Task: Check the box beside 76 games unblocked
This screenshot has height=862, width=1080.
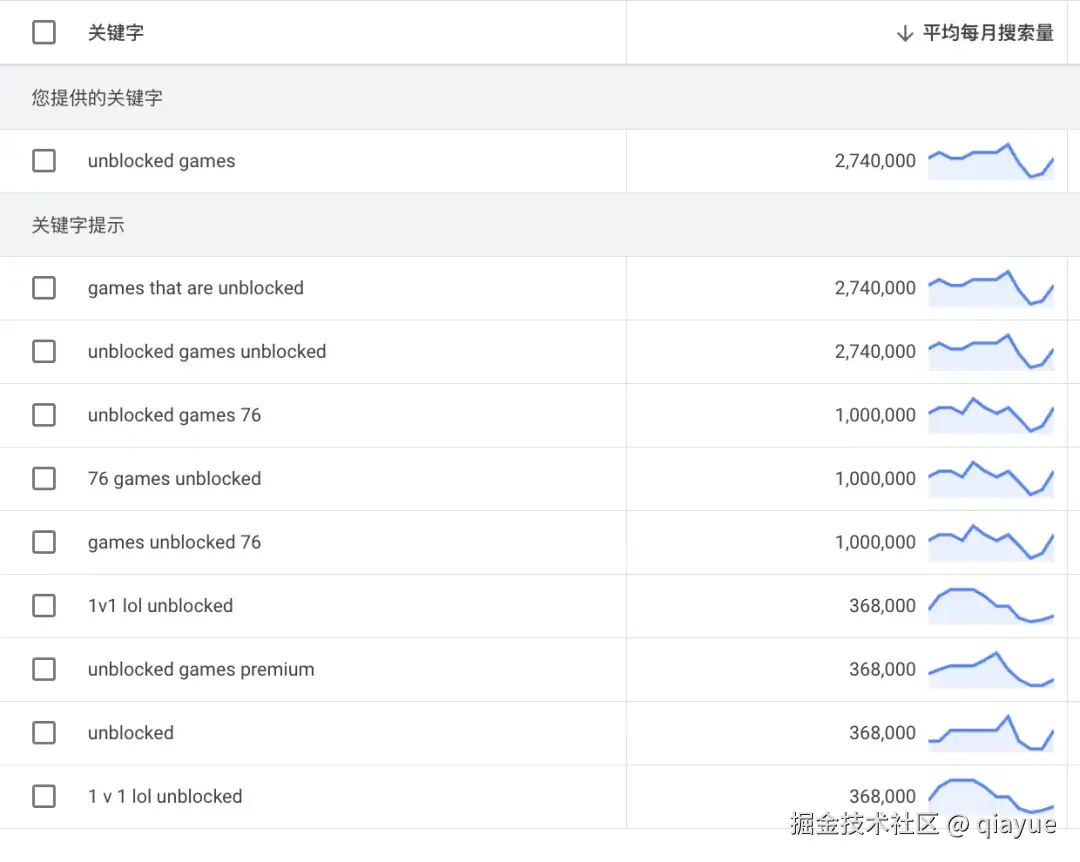Action: pos(44,479)
